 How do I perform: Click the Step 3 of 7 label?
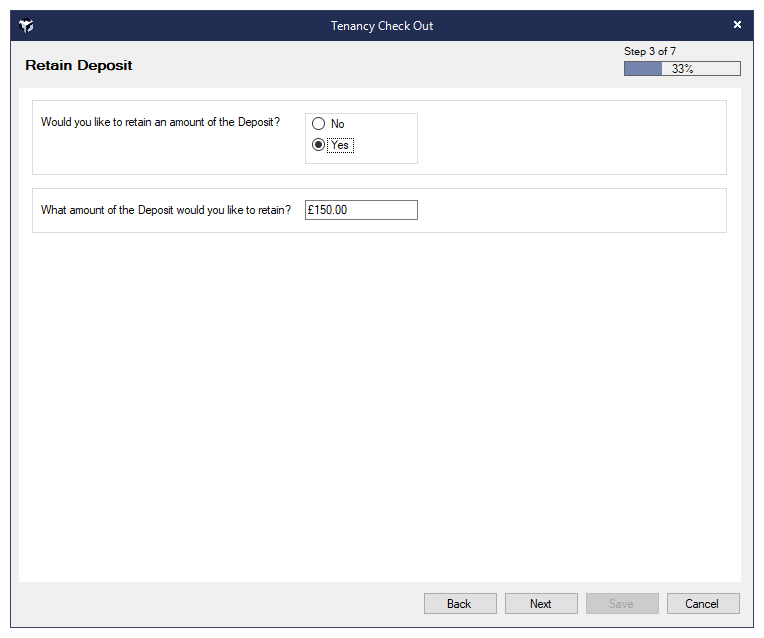coord(650,52)
